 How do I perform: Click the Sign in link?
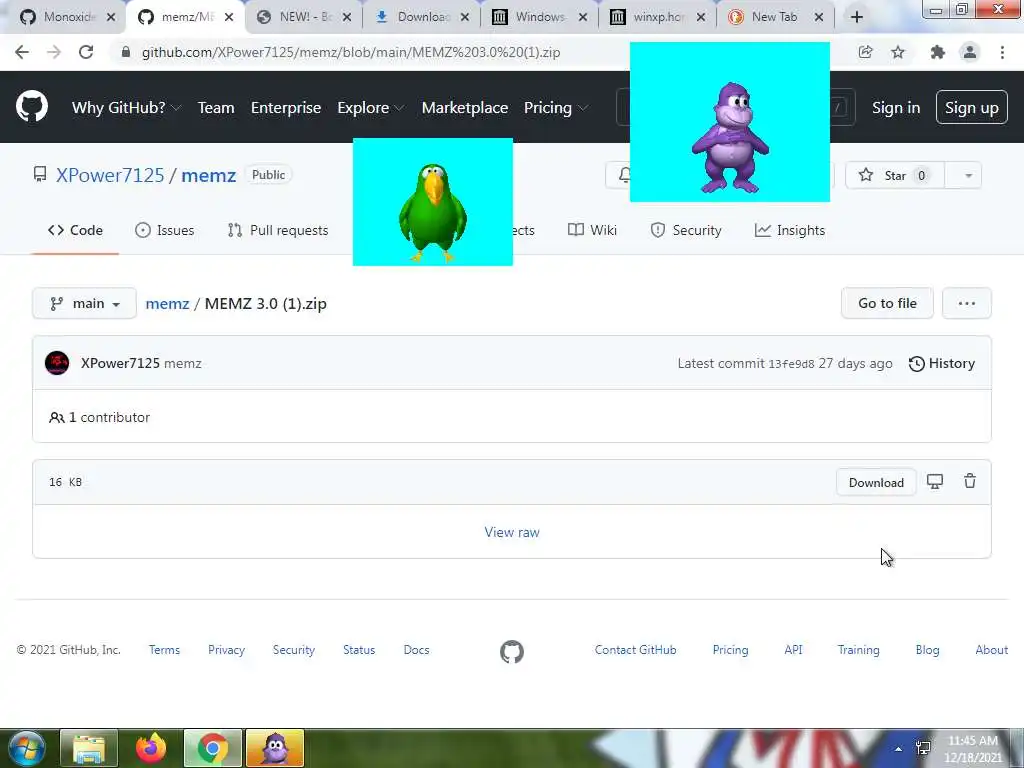[896, 108]
